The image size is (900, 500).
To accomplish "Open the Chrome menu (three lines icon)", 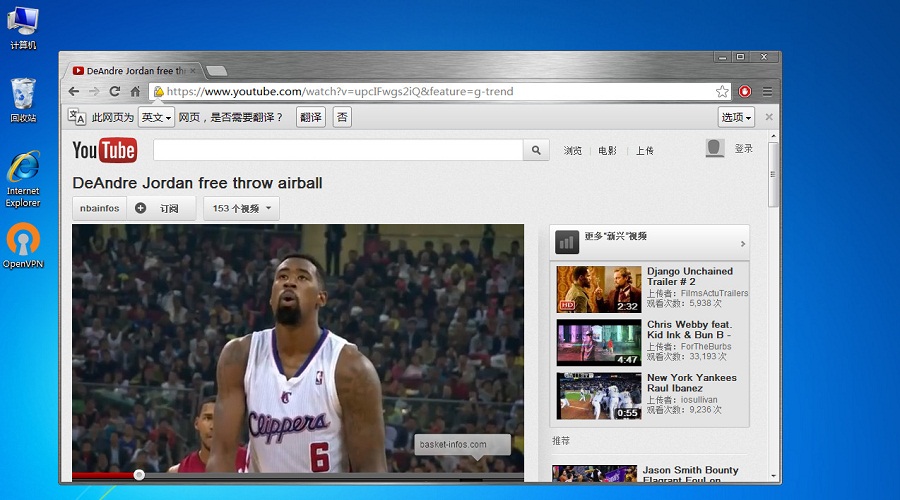I will [x=767, y=91].
